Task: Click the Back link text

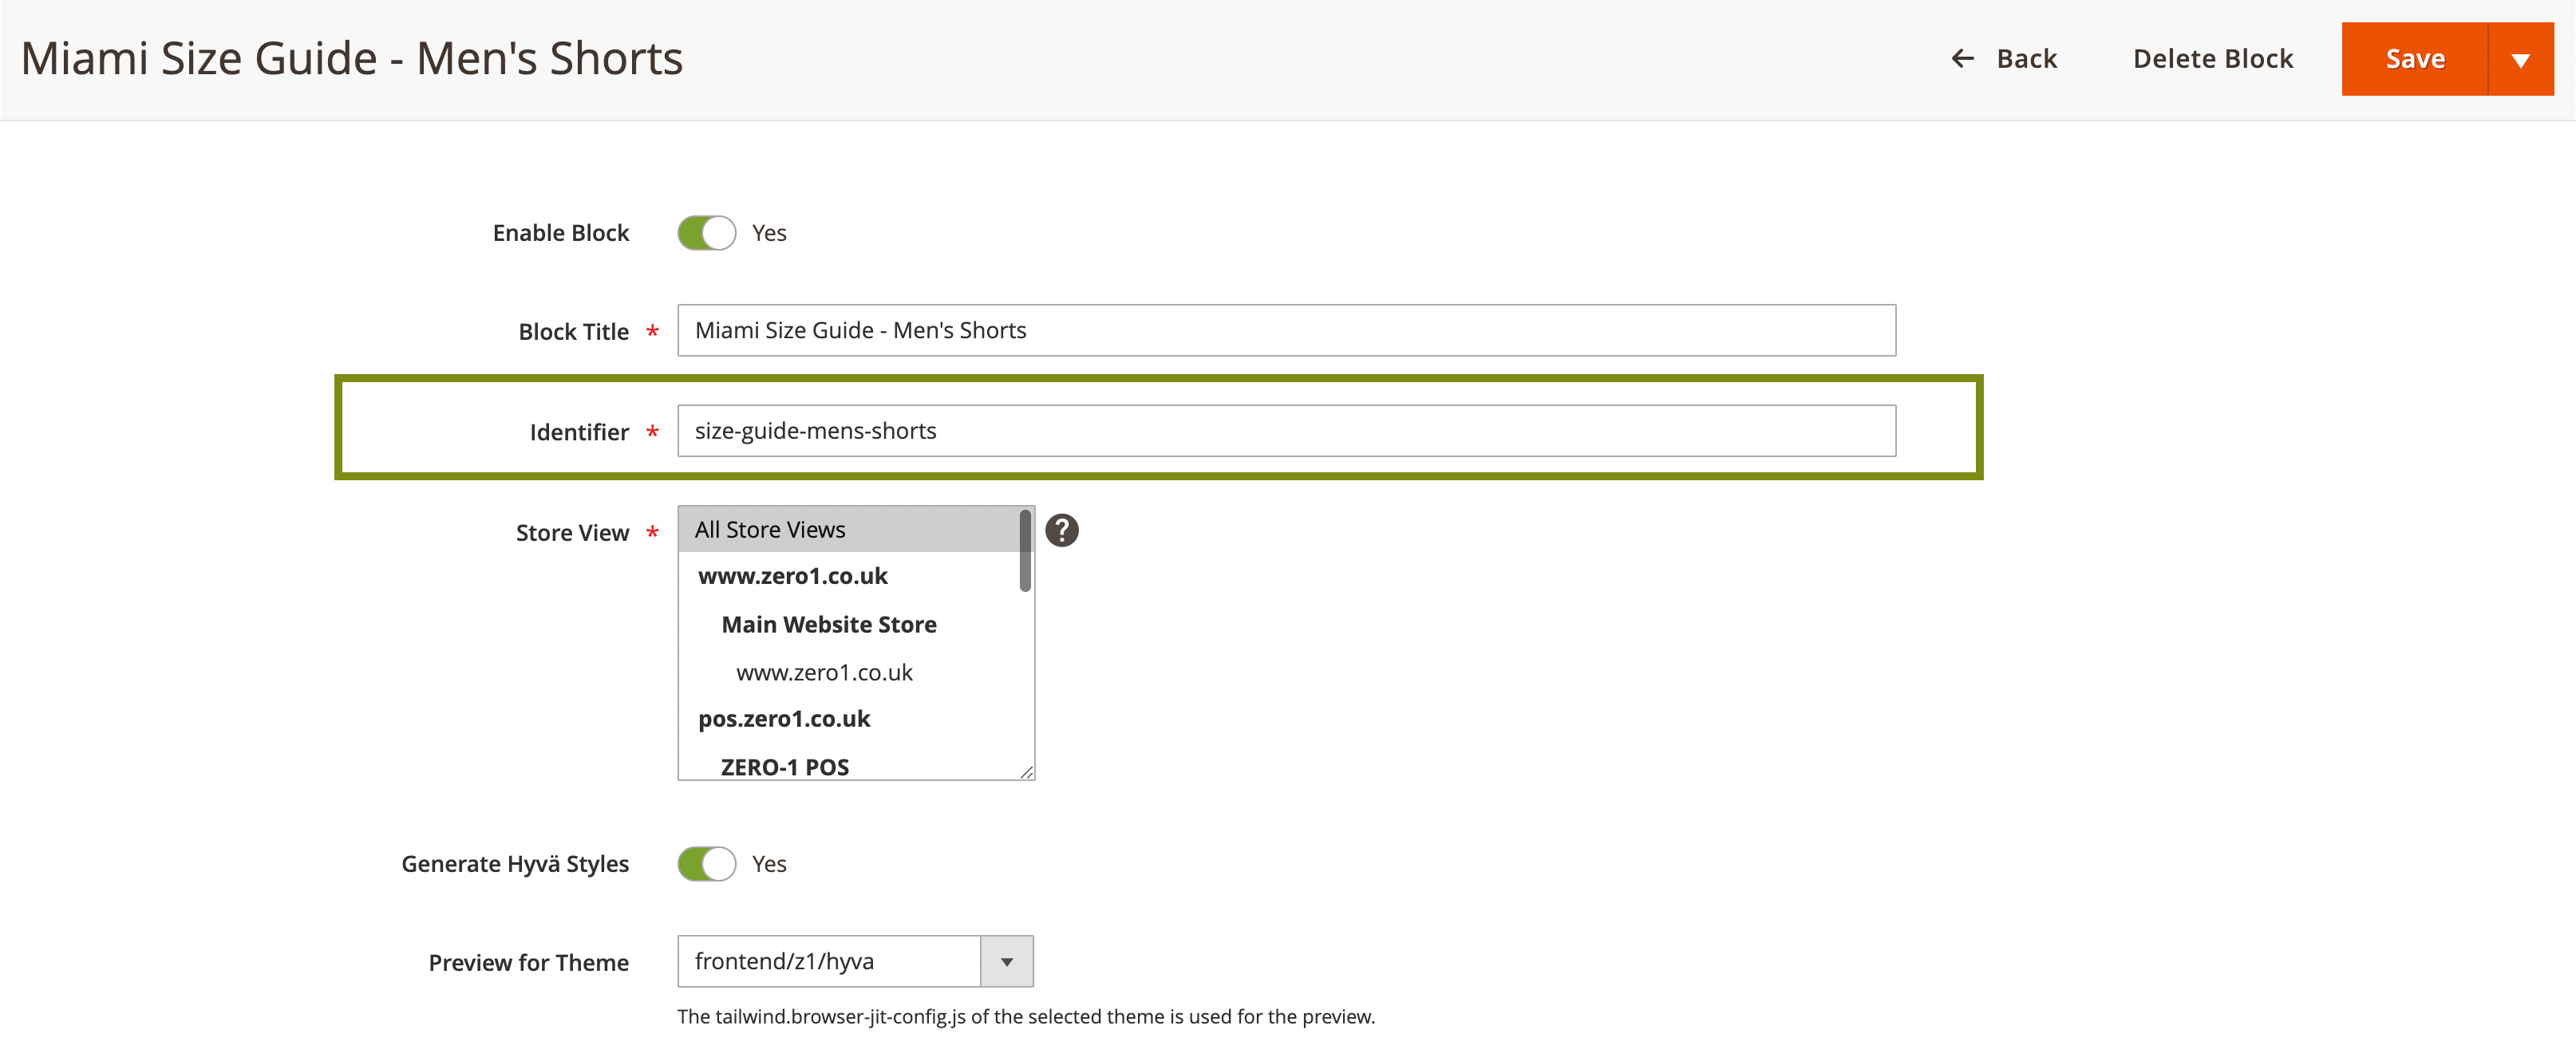Action: tap(2026, 59)
